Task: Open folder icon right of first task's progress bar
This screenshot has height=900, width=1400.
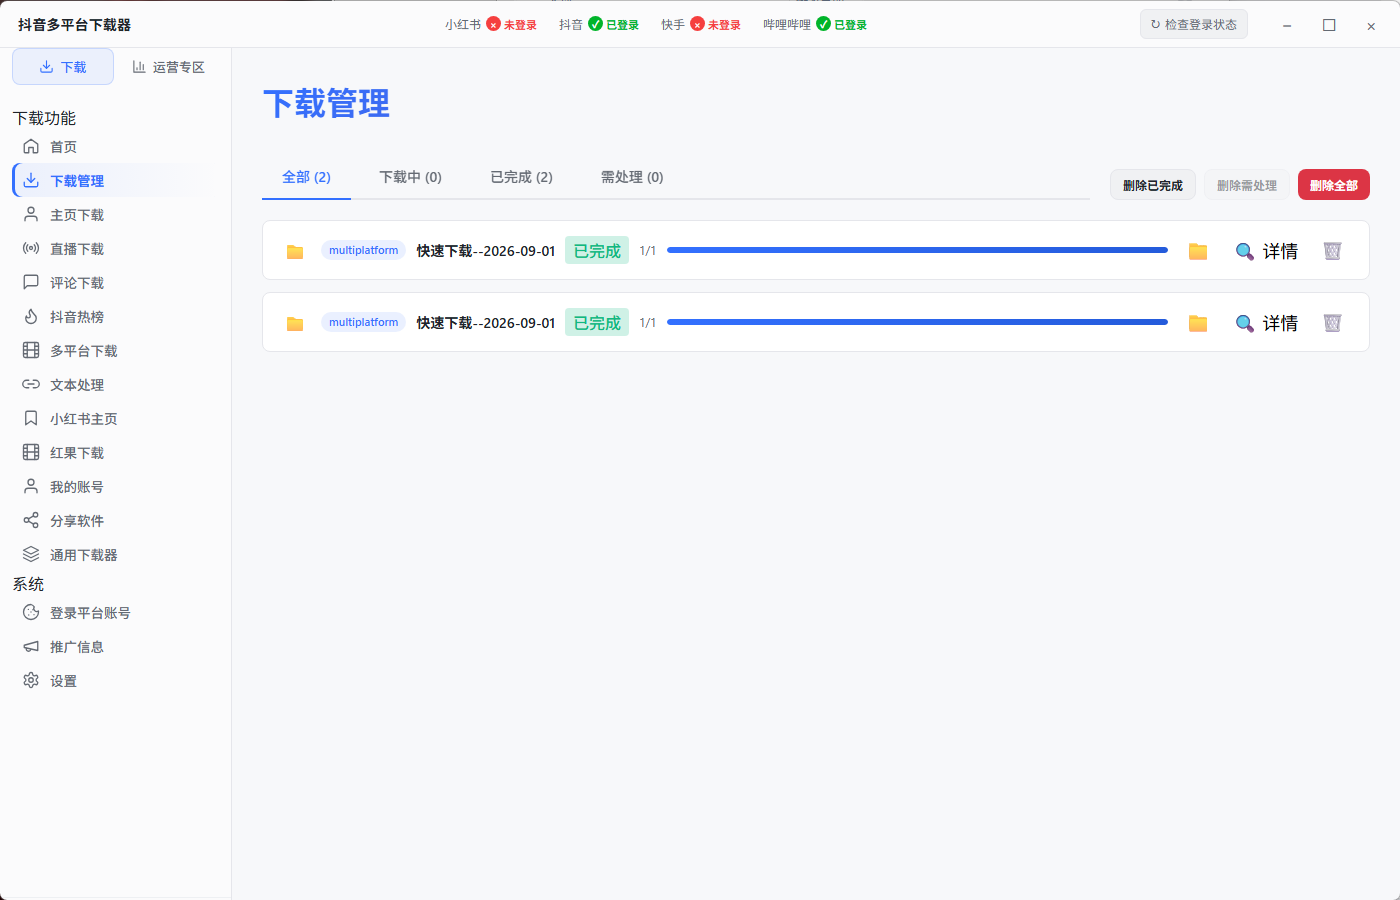Action: tap(1198, 251)
